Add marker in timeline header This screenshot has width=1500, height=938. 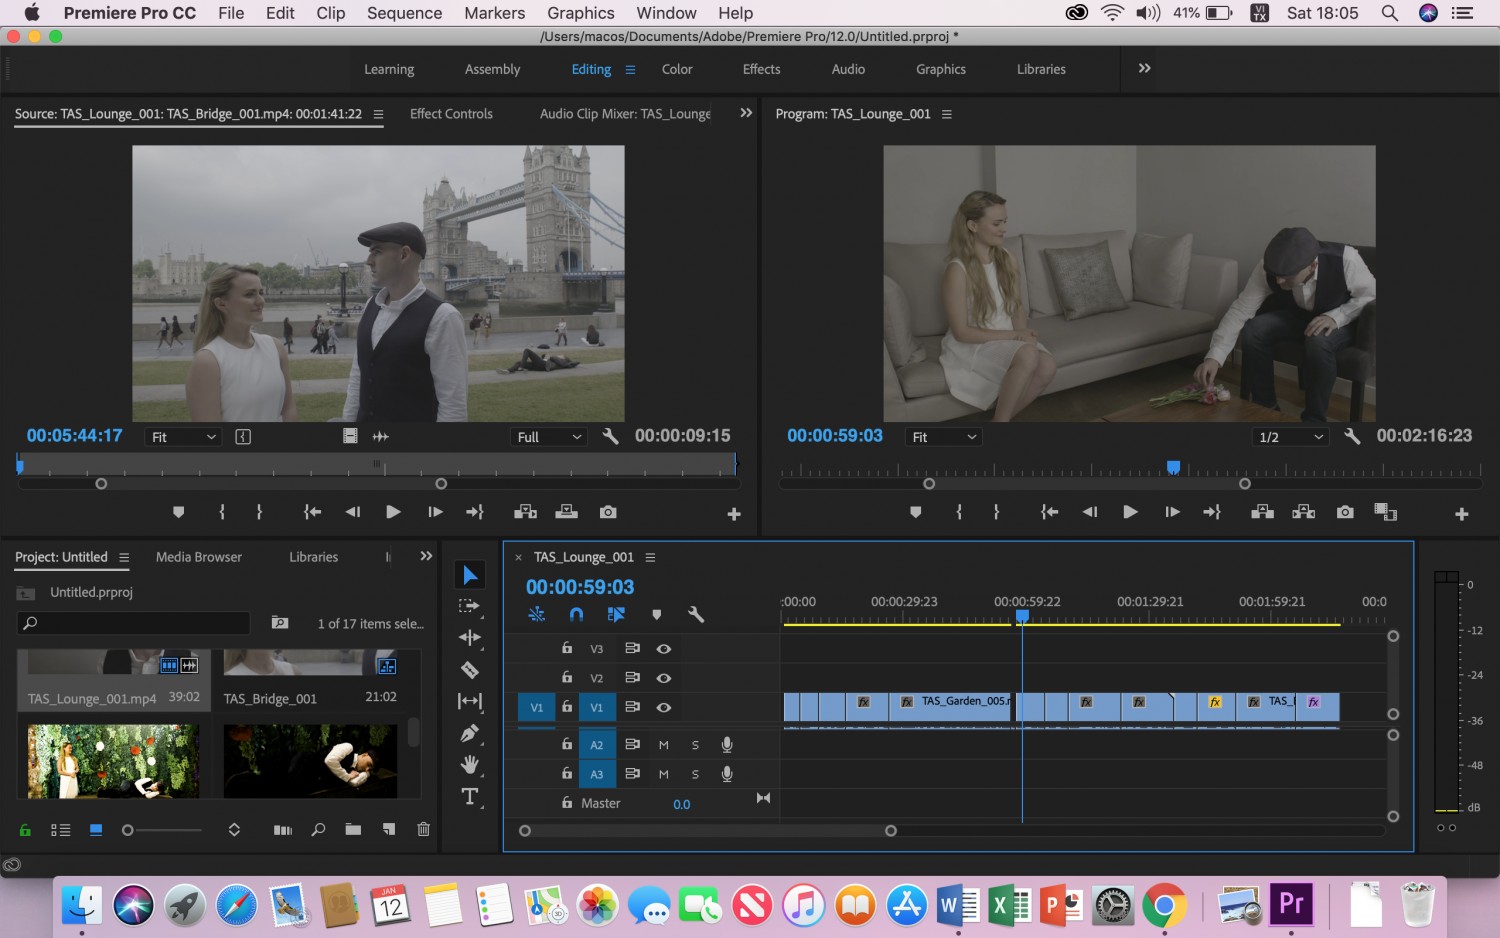point(657,615)
